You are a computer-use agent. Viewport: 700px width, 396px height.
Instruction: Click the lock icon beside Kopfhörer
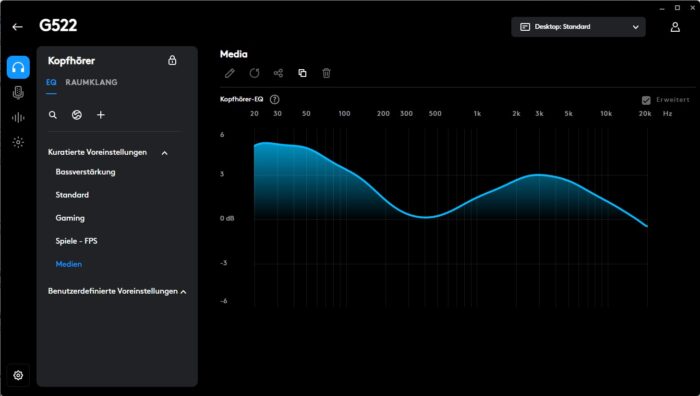point(172,60)
